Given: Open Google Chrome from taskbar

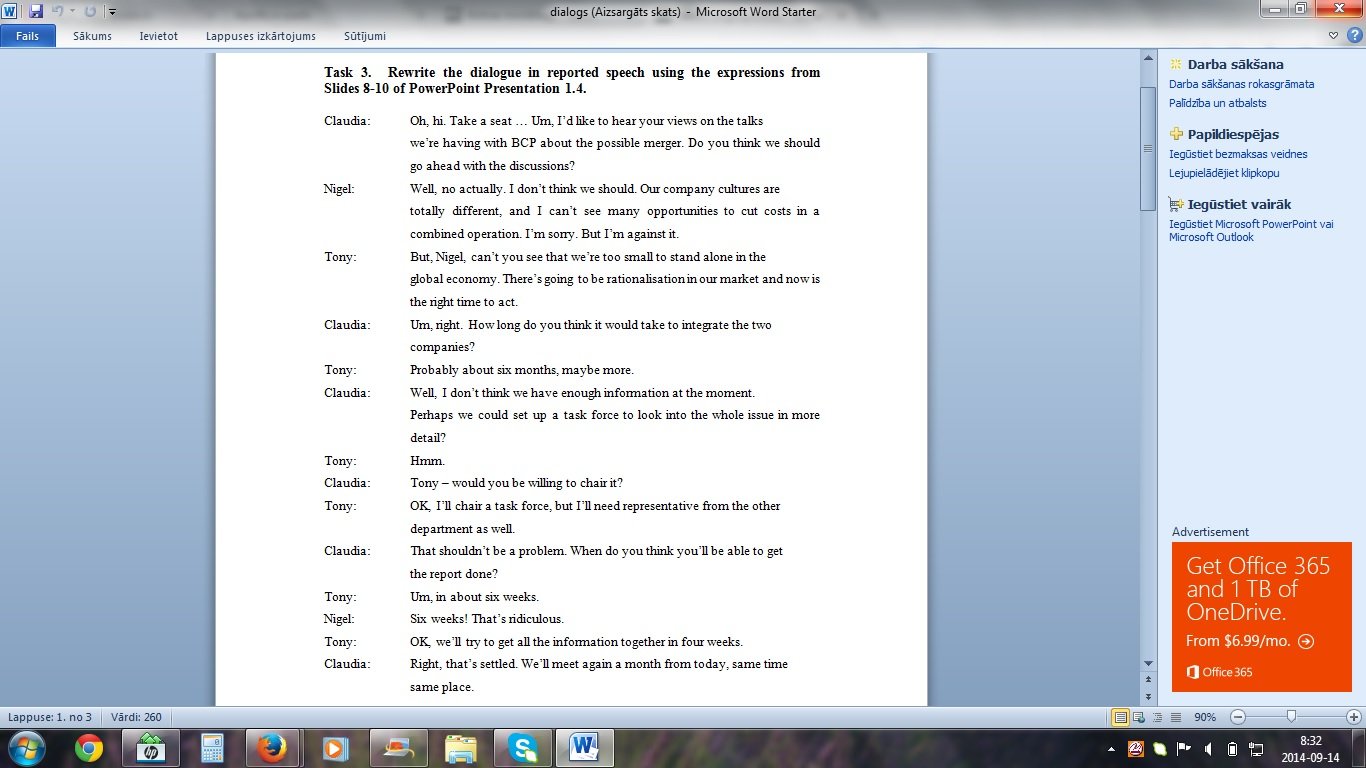Looking at the screenshot, I should point(89,748).
